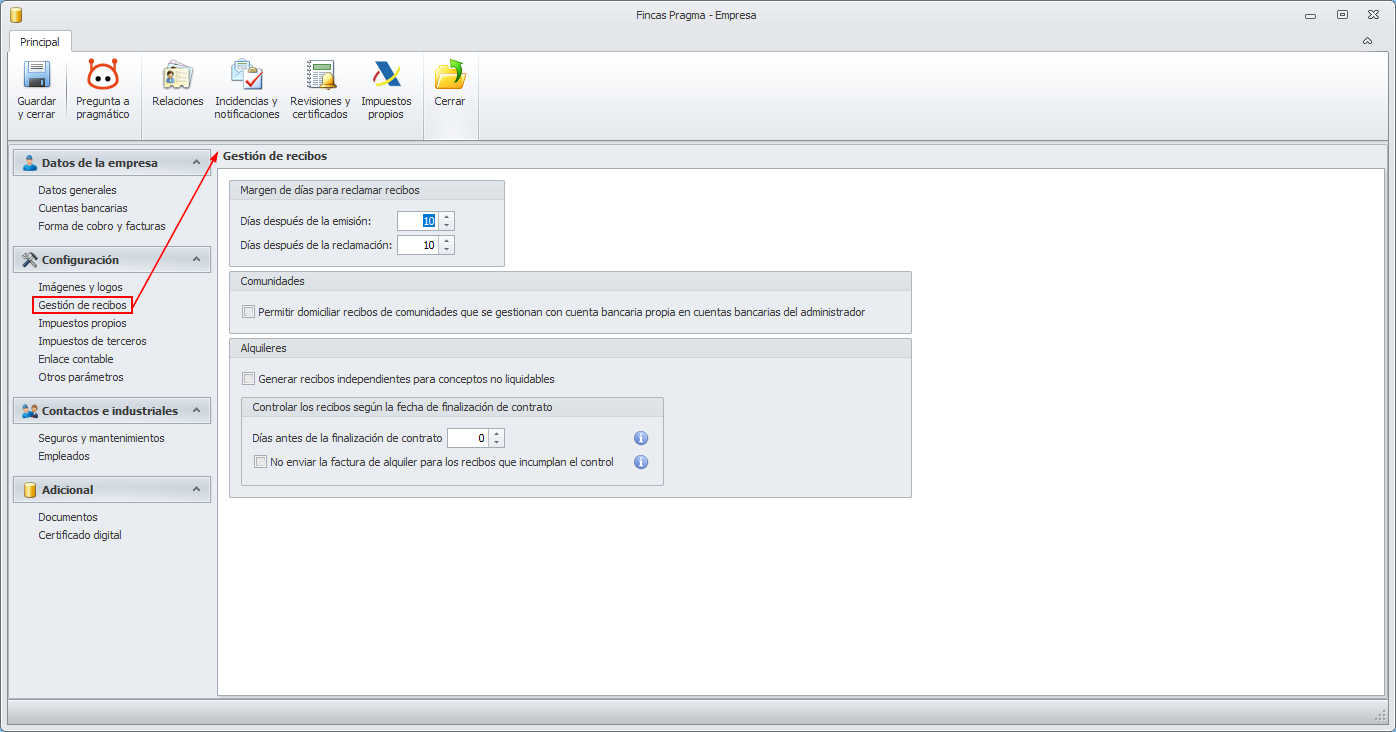The width and height of the screenshot is (1396, 732).
Task: Click the Comunidades section title
Action: point(273,281)
